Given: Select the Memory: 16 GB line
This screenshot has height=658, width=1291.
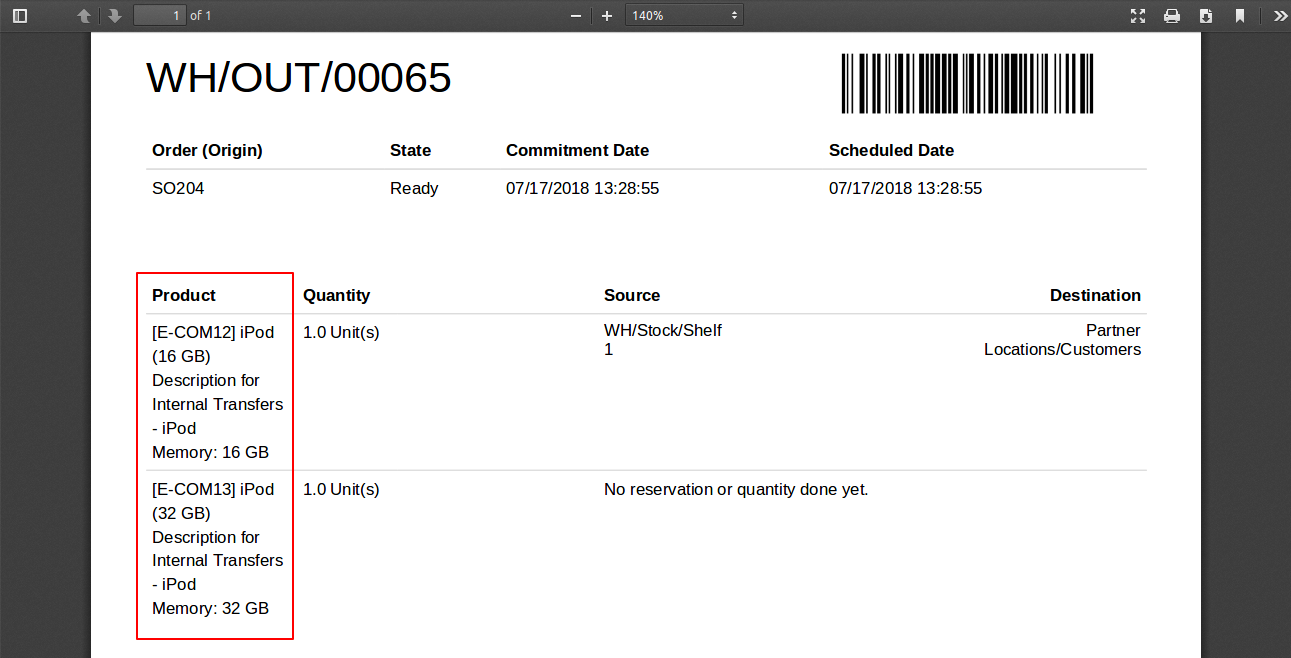Looking at the screenshot, I should click(x=210, y=452).
